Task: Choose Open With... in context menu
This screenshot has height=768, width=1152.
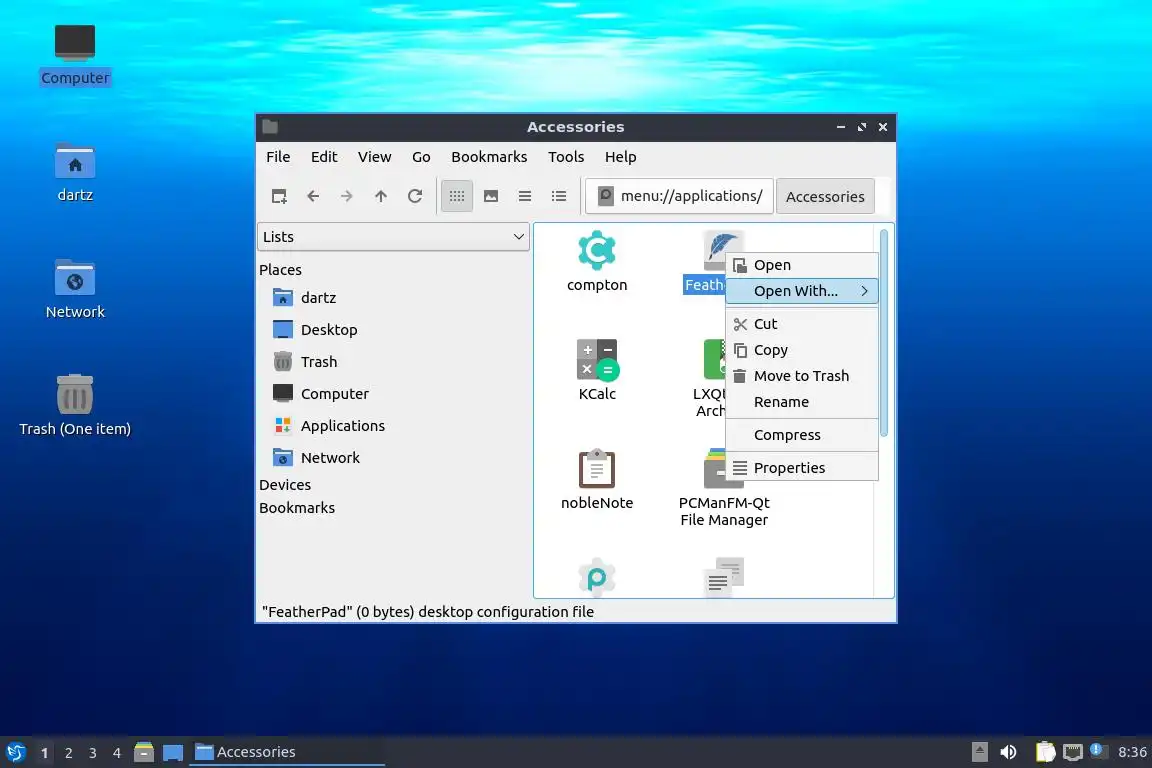Action: tap(802, 291)
